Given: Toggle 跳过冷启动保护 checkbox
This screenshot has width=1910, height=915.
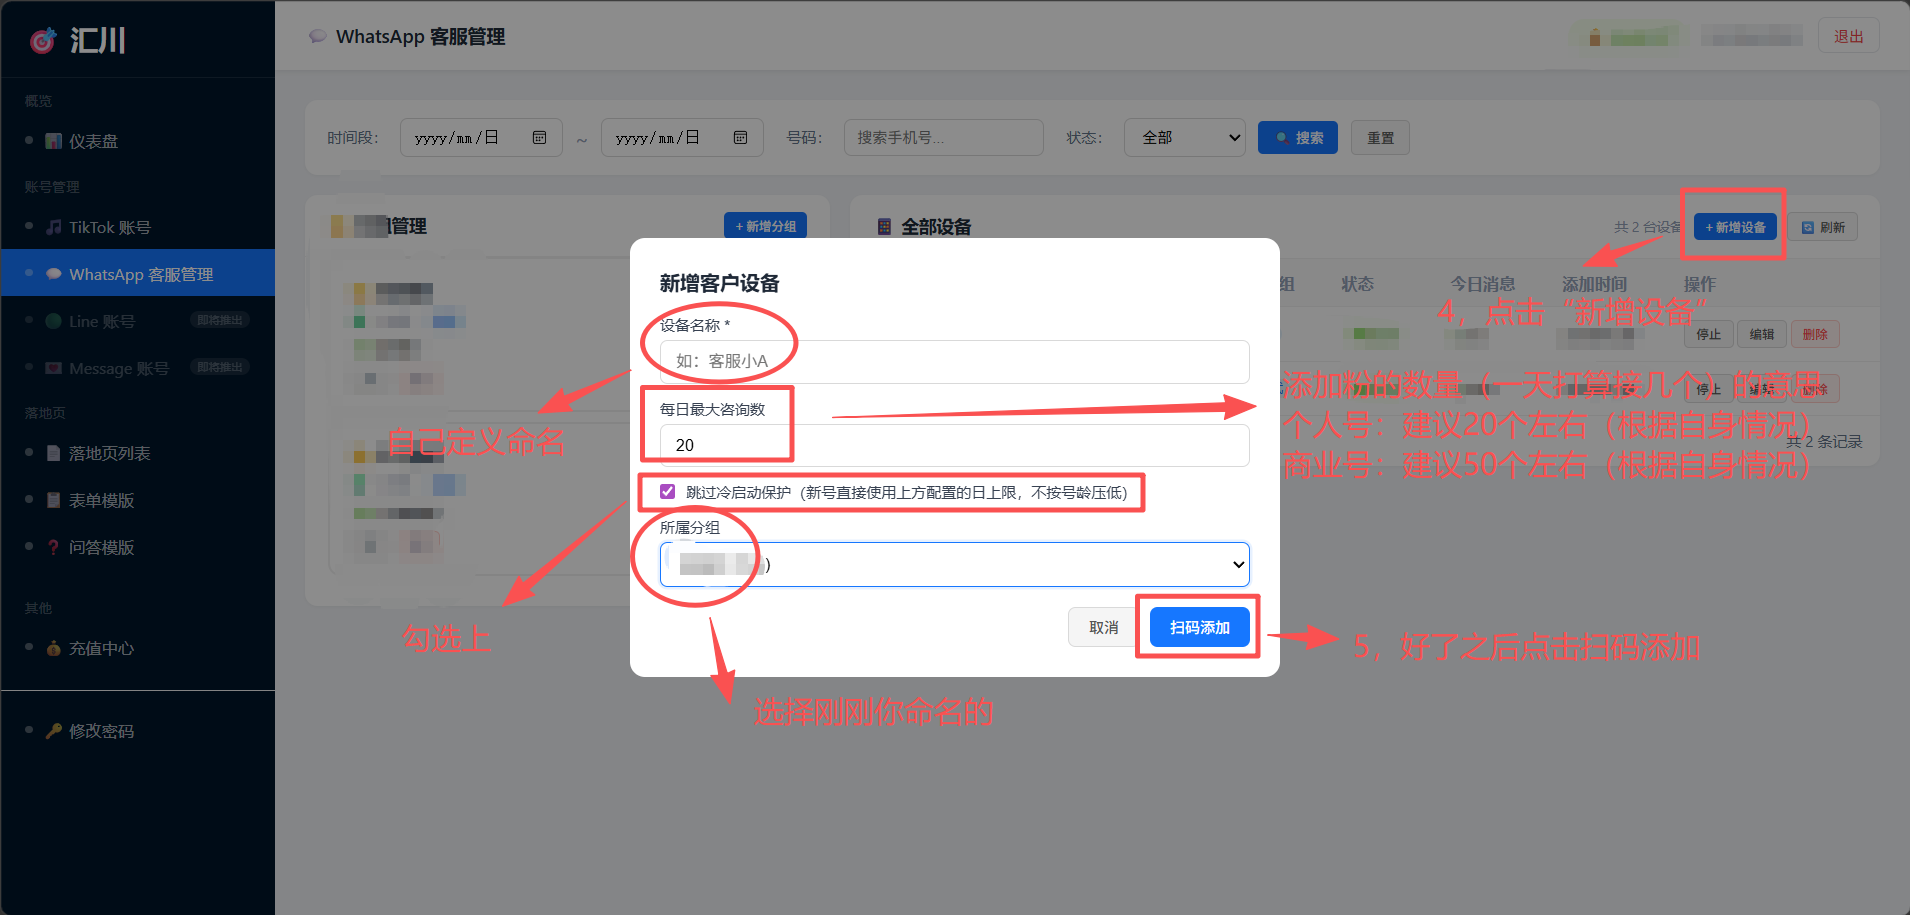Looking at the screenshot, I should (x=667, y=491).
